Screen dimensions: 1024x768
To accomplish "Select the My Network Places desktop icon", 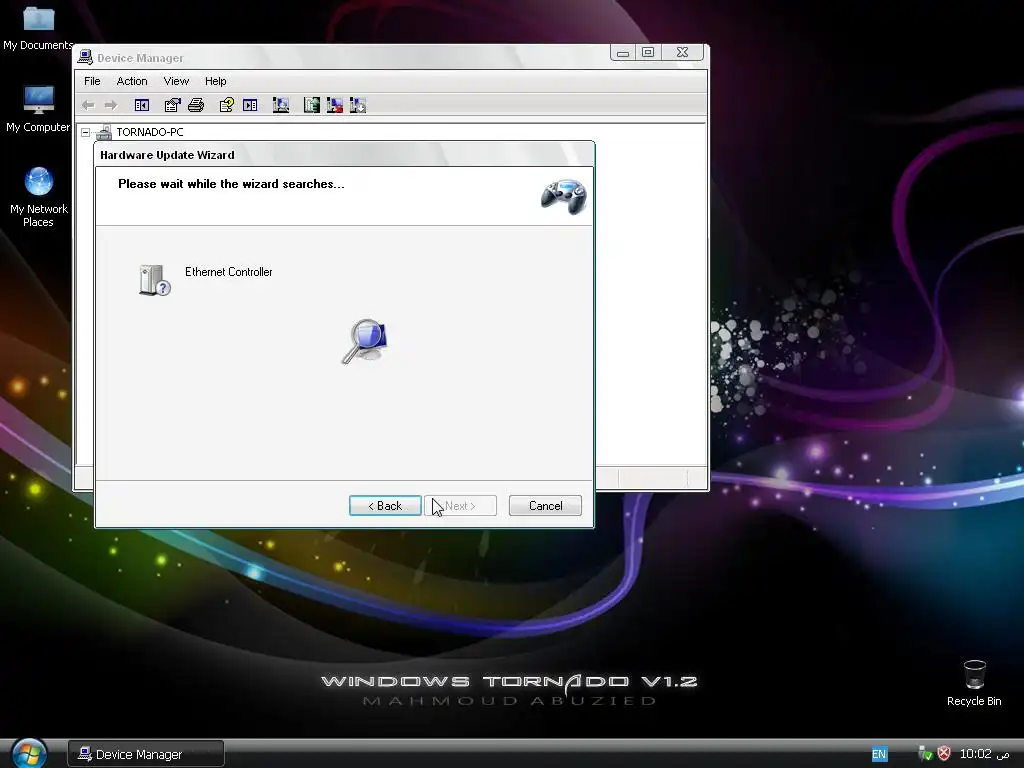I will click(x=39, y=197).
